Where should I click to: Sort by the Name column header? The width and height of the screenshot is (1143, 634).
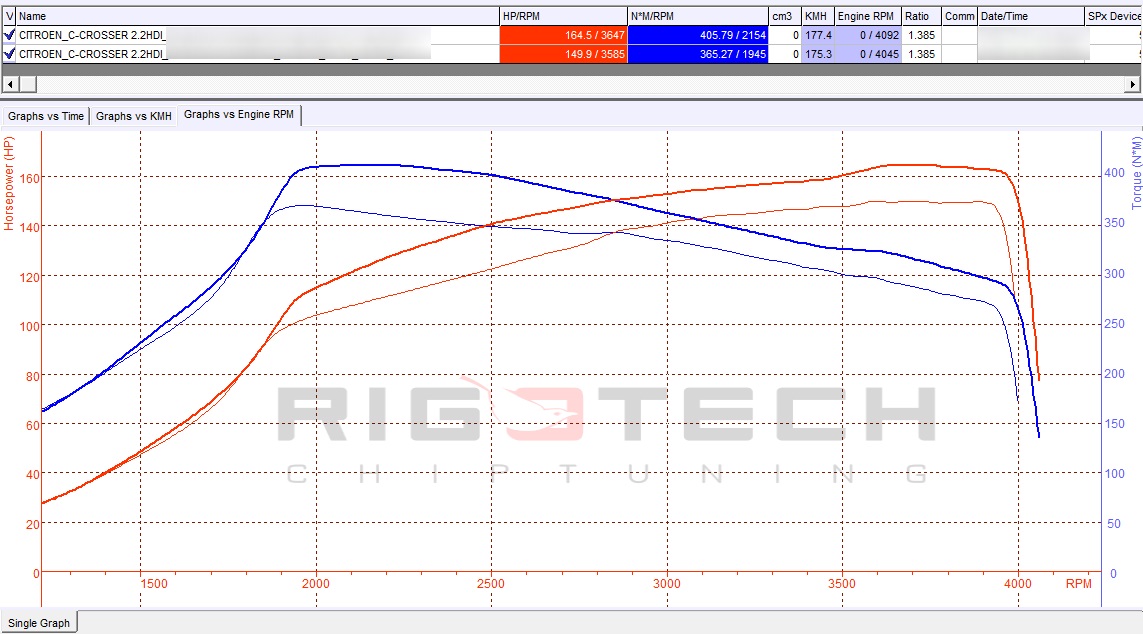pos(257,16)
